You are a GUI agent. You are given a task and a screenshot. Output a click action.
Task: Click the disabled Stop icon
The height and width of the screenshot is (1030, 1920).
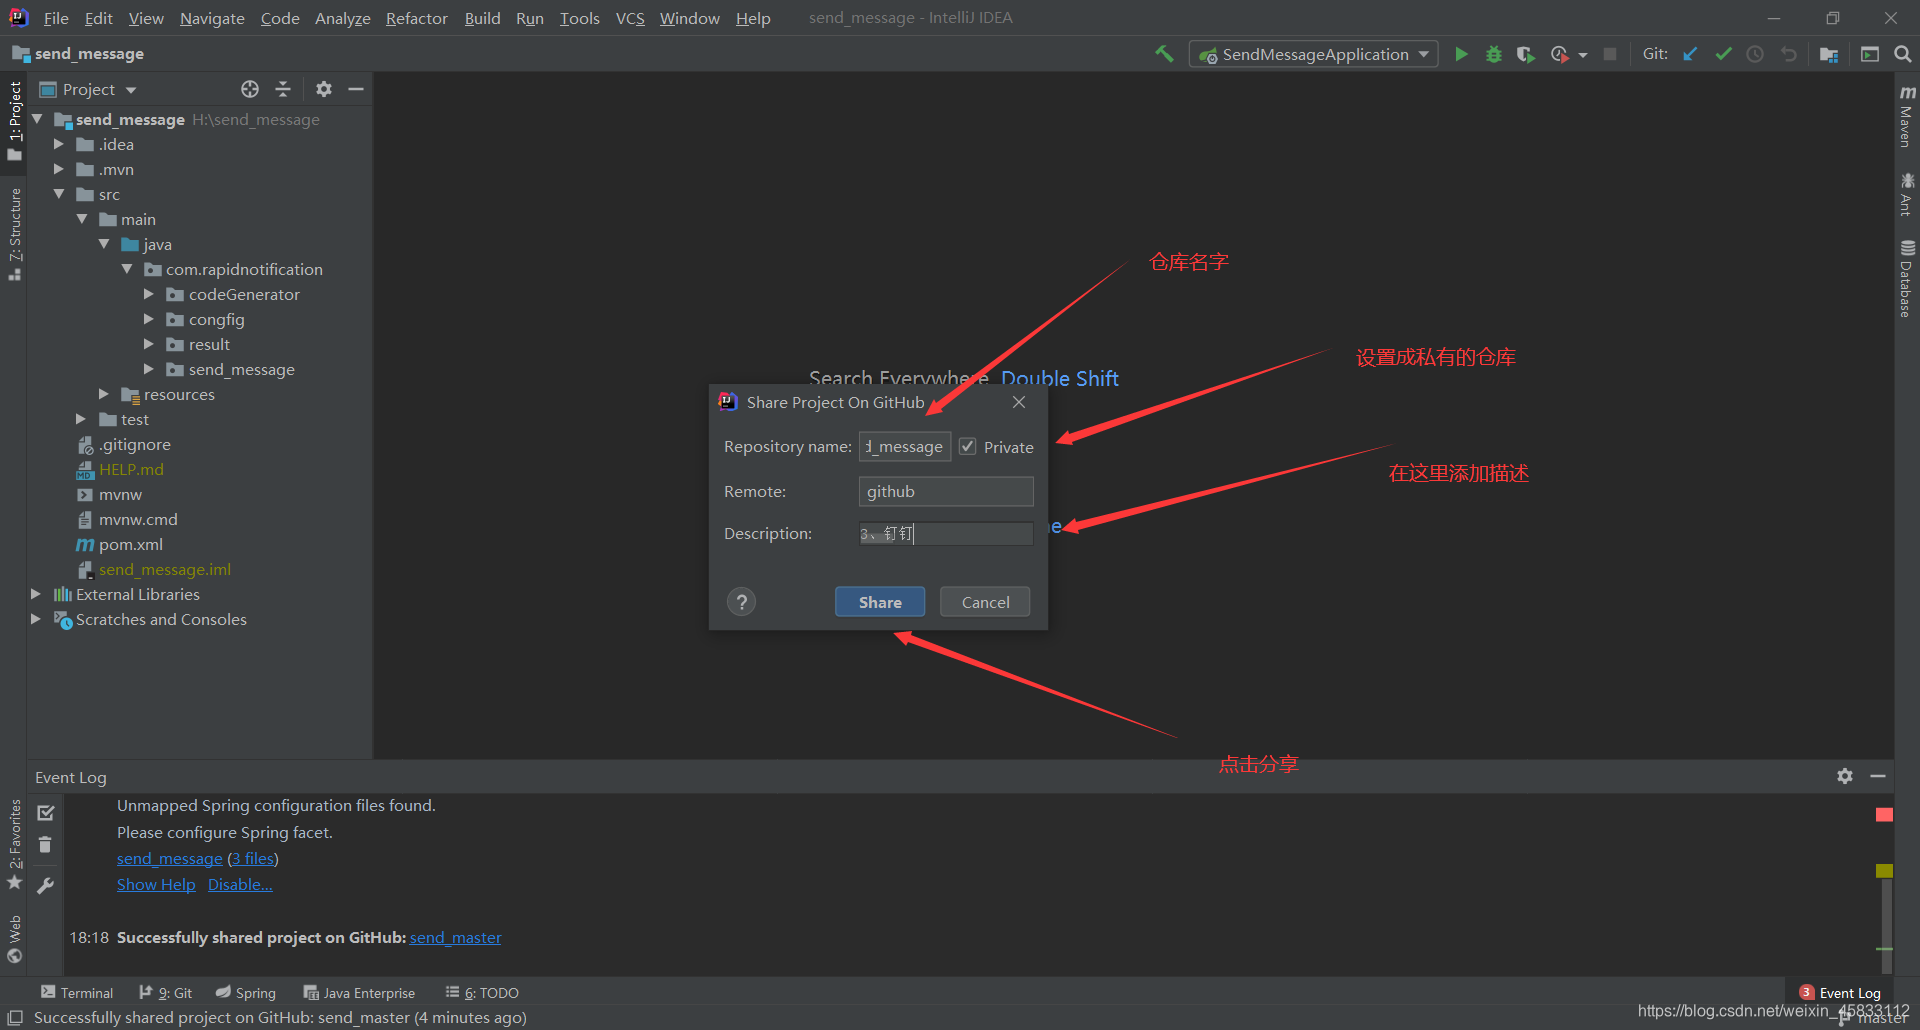[x=1609, y=54]
